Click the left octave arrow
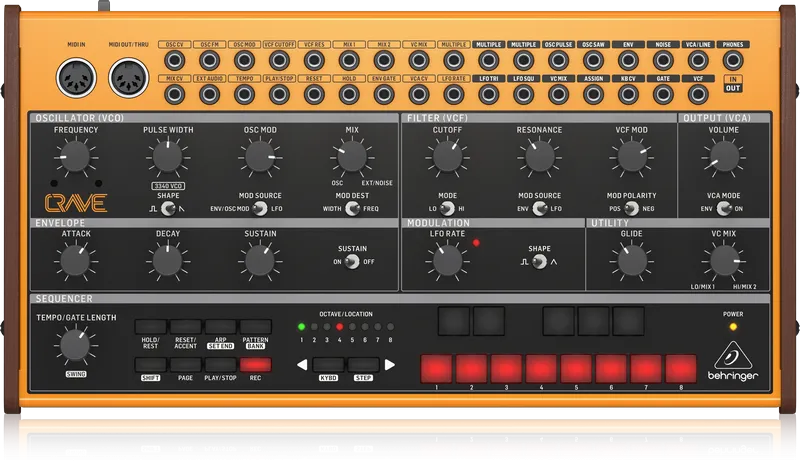800x469 pixels. point(302,365)
